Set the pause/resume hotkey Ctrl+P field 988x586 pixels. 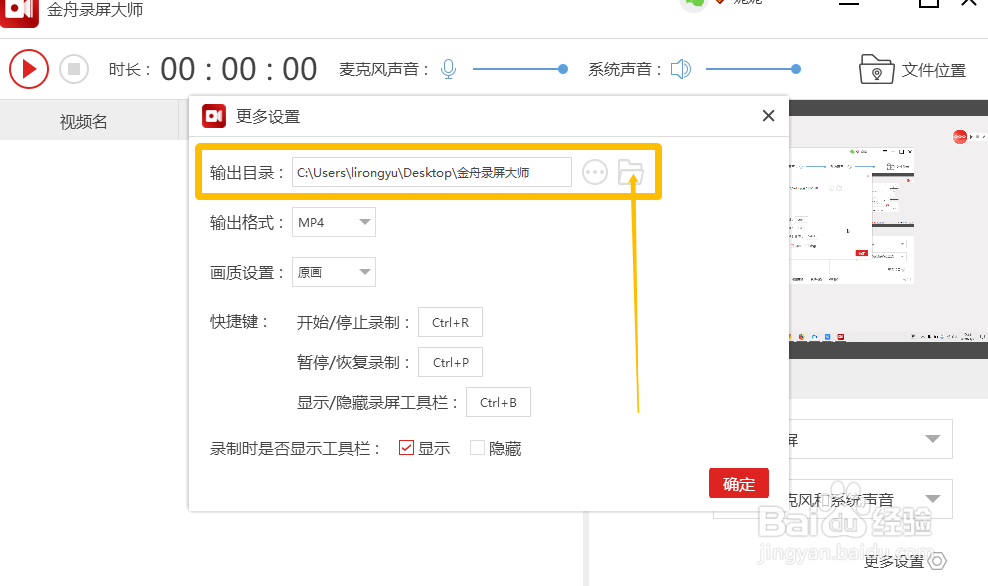click(x=451, y=362)
